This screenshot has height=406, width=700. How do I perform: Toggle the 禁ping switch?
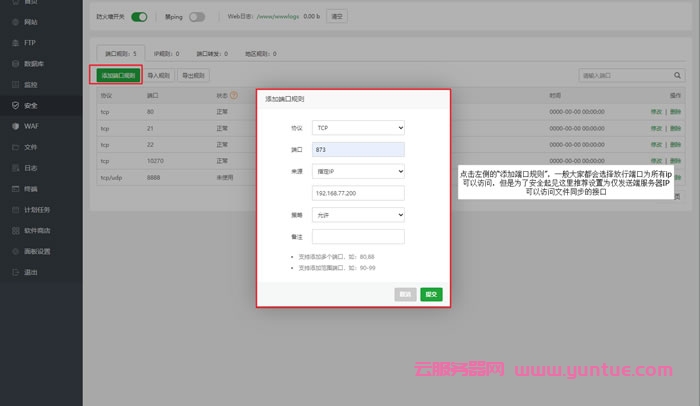[197, 16]
